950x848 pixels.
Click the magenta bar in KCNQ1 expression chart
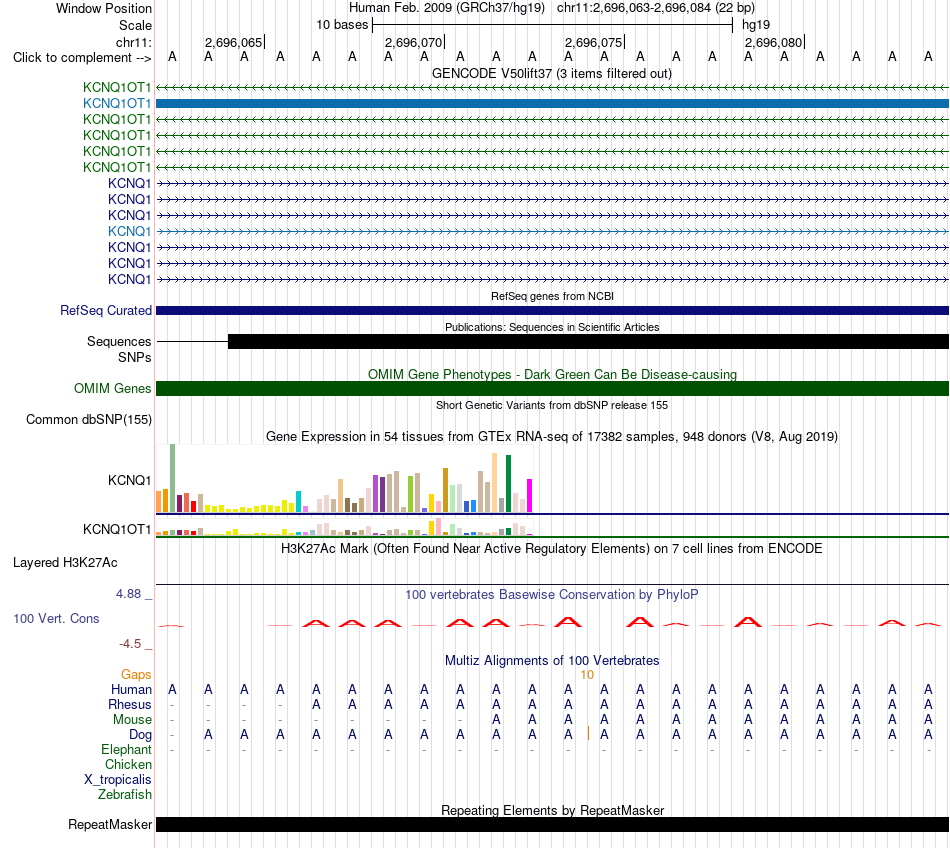(x=530, y=496)
